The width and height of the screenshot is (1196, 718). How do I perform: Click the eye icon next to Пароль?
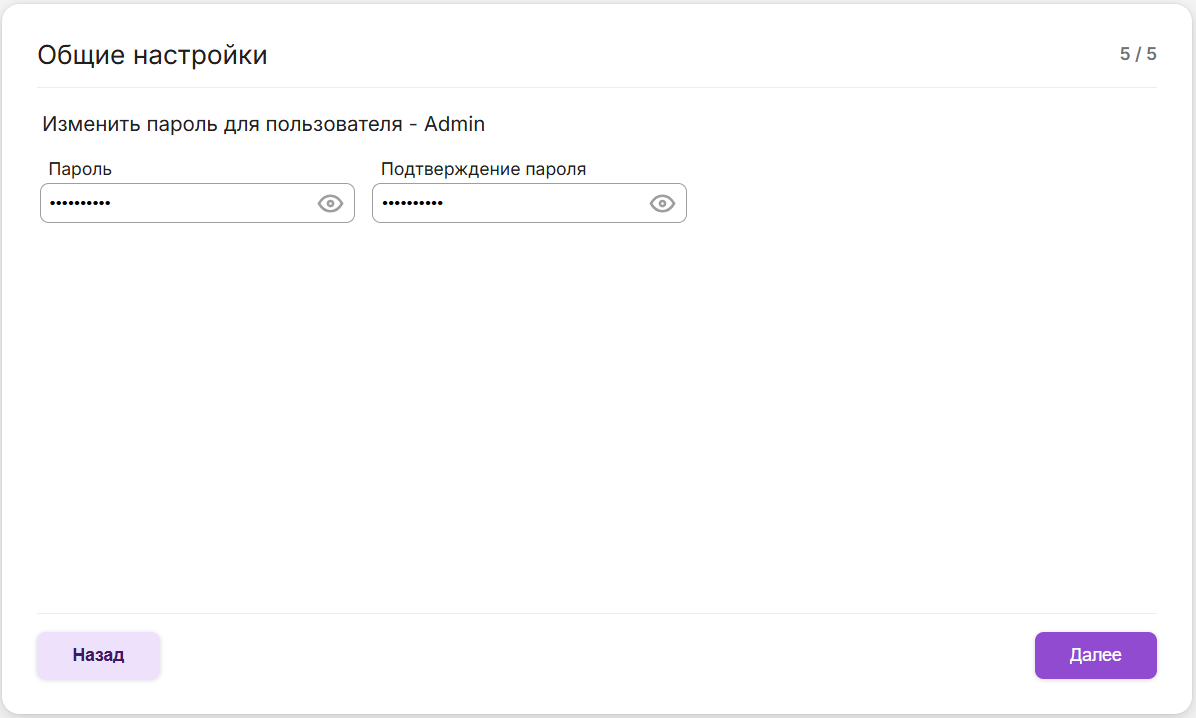(x=330, y=204)
